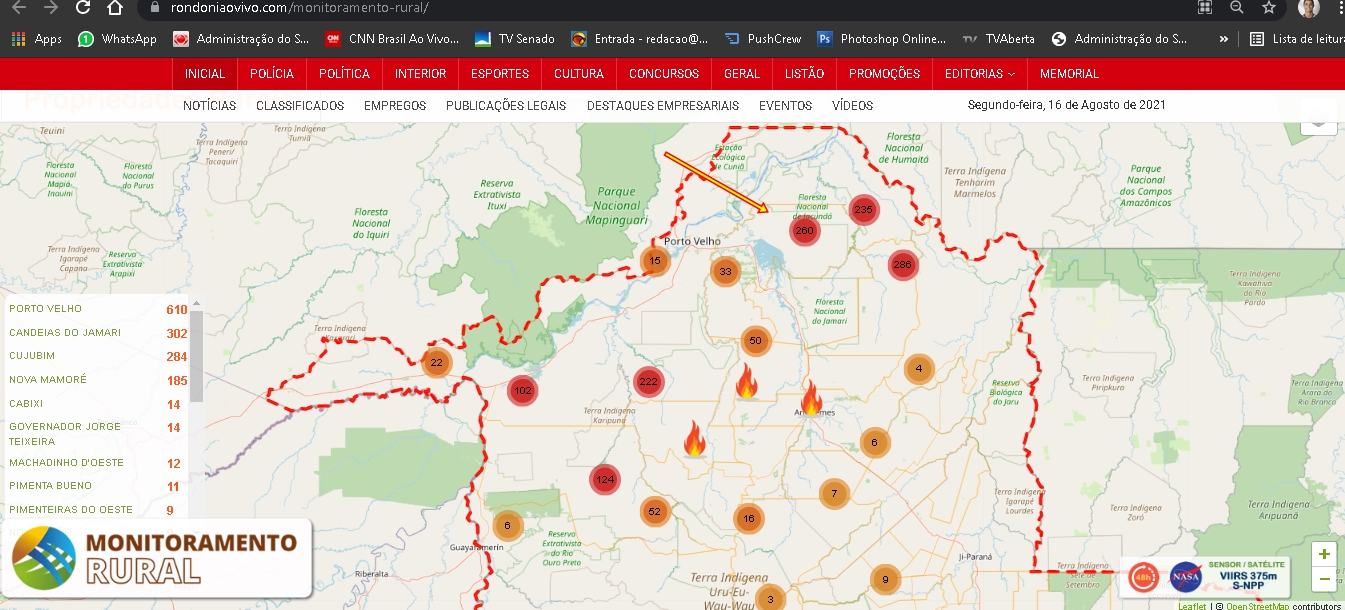Screen dimensions: 1345x610
Task: Open the Lista de leitura panel
Action: [x=1296, y=39]
